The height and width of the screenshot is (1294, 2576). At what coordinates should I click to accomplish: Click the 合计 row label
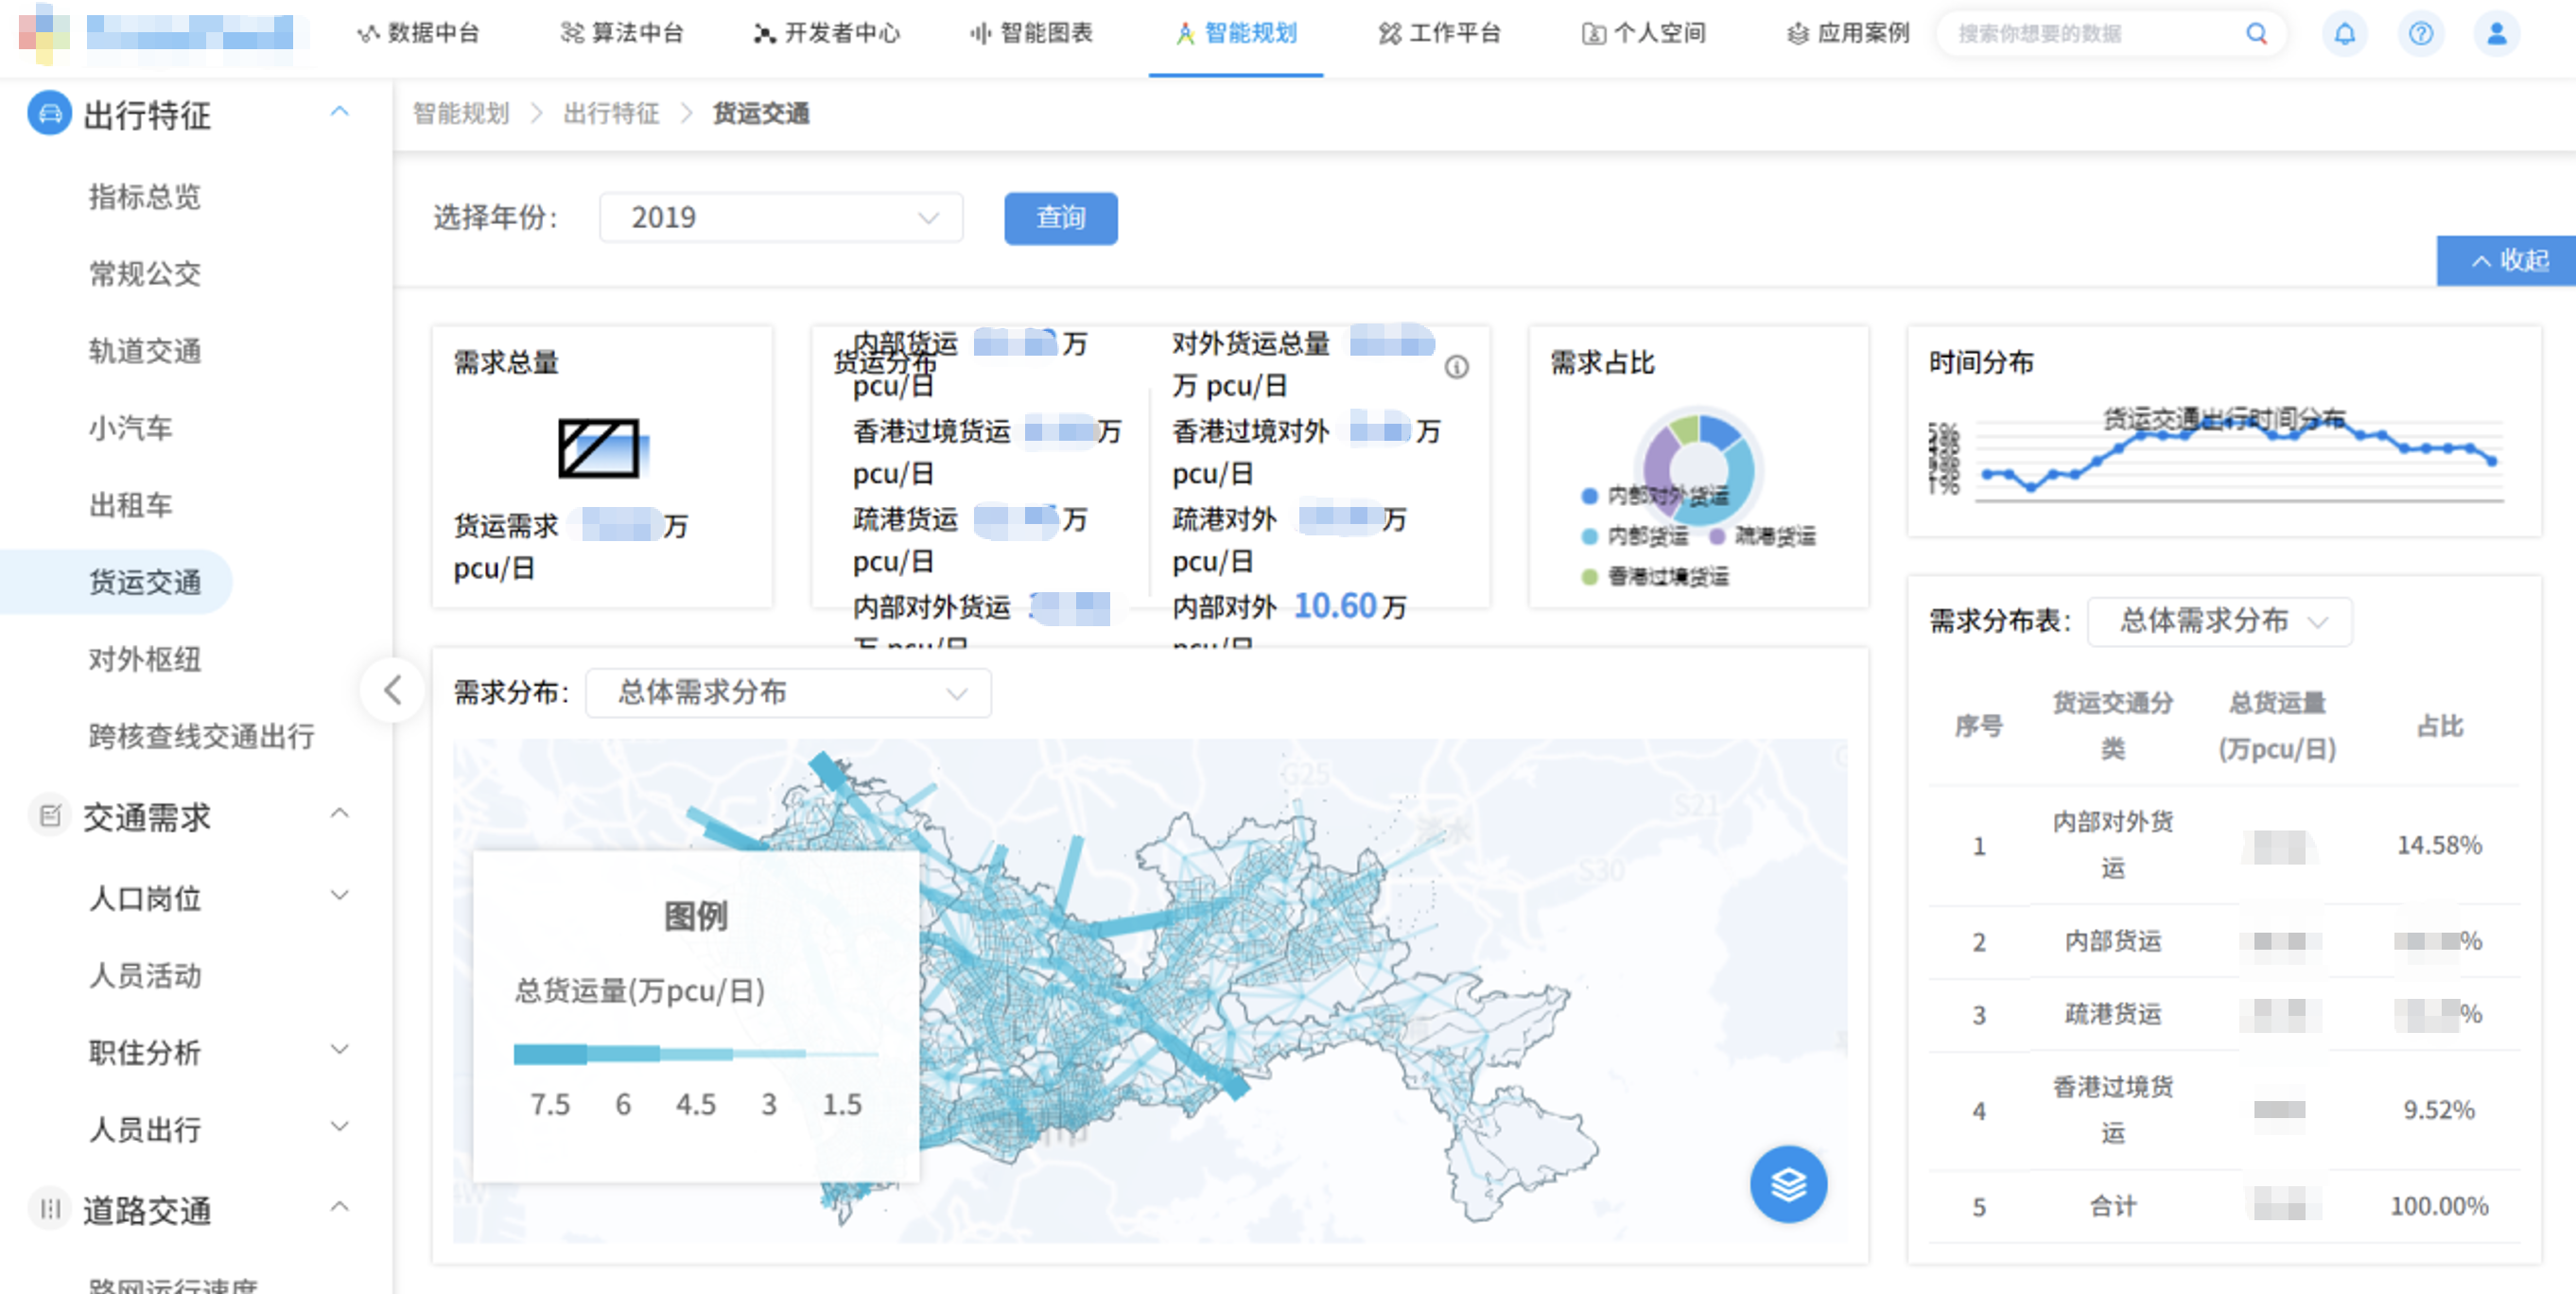pos(2113,1206)
